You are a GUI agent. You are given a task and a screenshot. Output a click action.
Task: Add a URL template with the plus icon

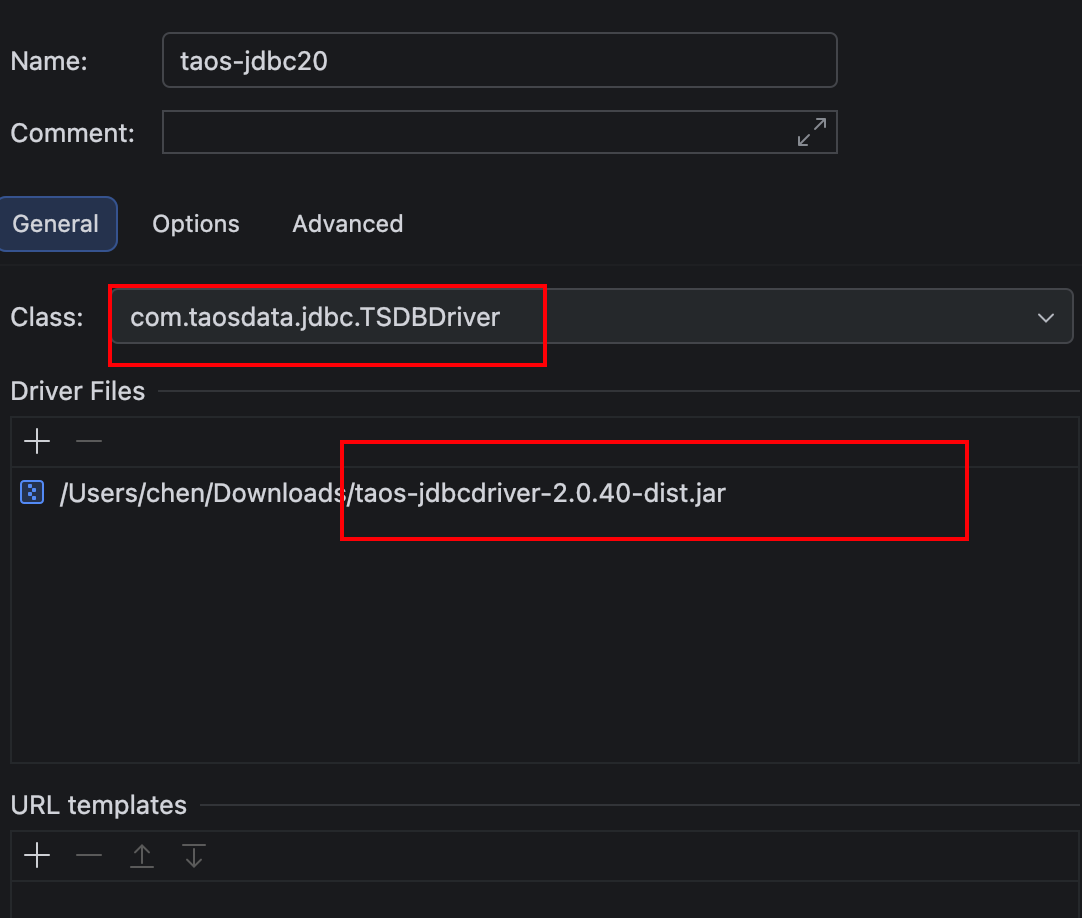37,856
